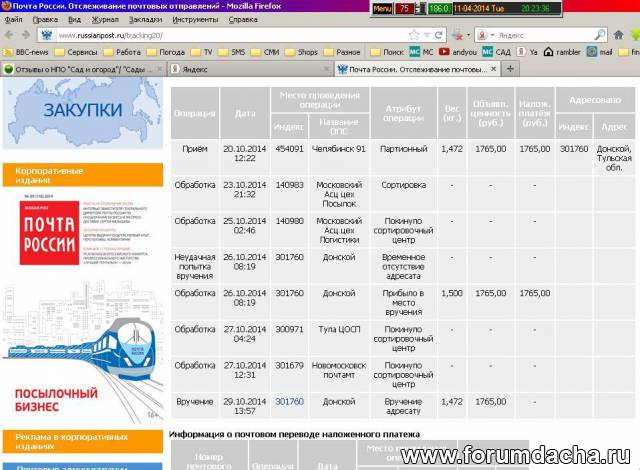Click the BBC-news bookmark
Viewport: 640px width, 470px height.
point(27,51)
